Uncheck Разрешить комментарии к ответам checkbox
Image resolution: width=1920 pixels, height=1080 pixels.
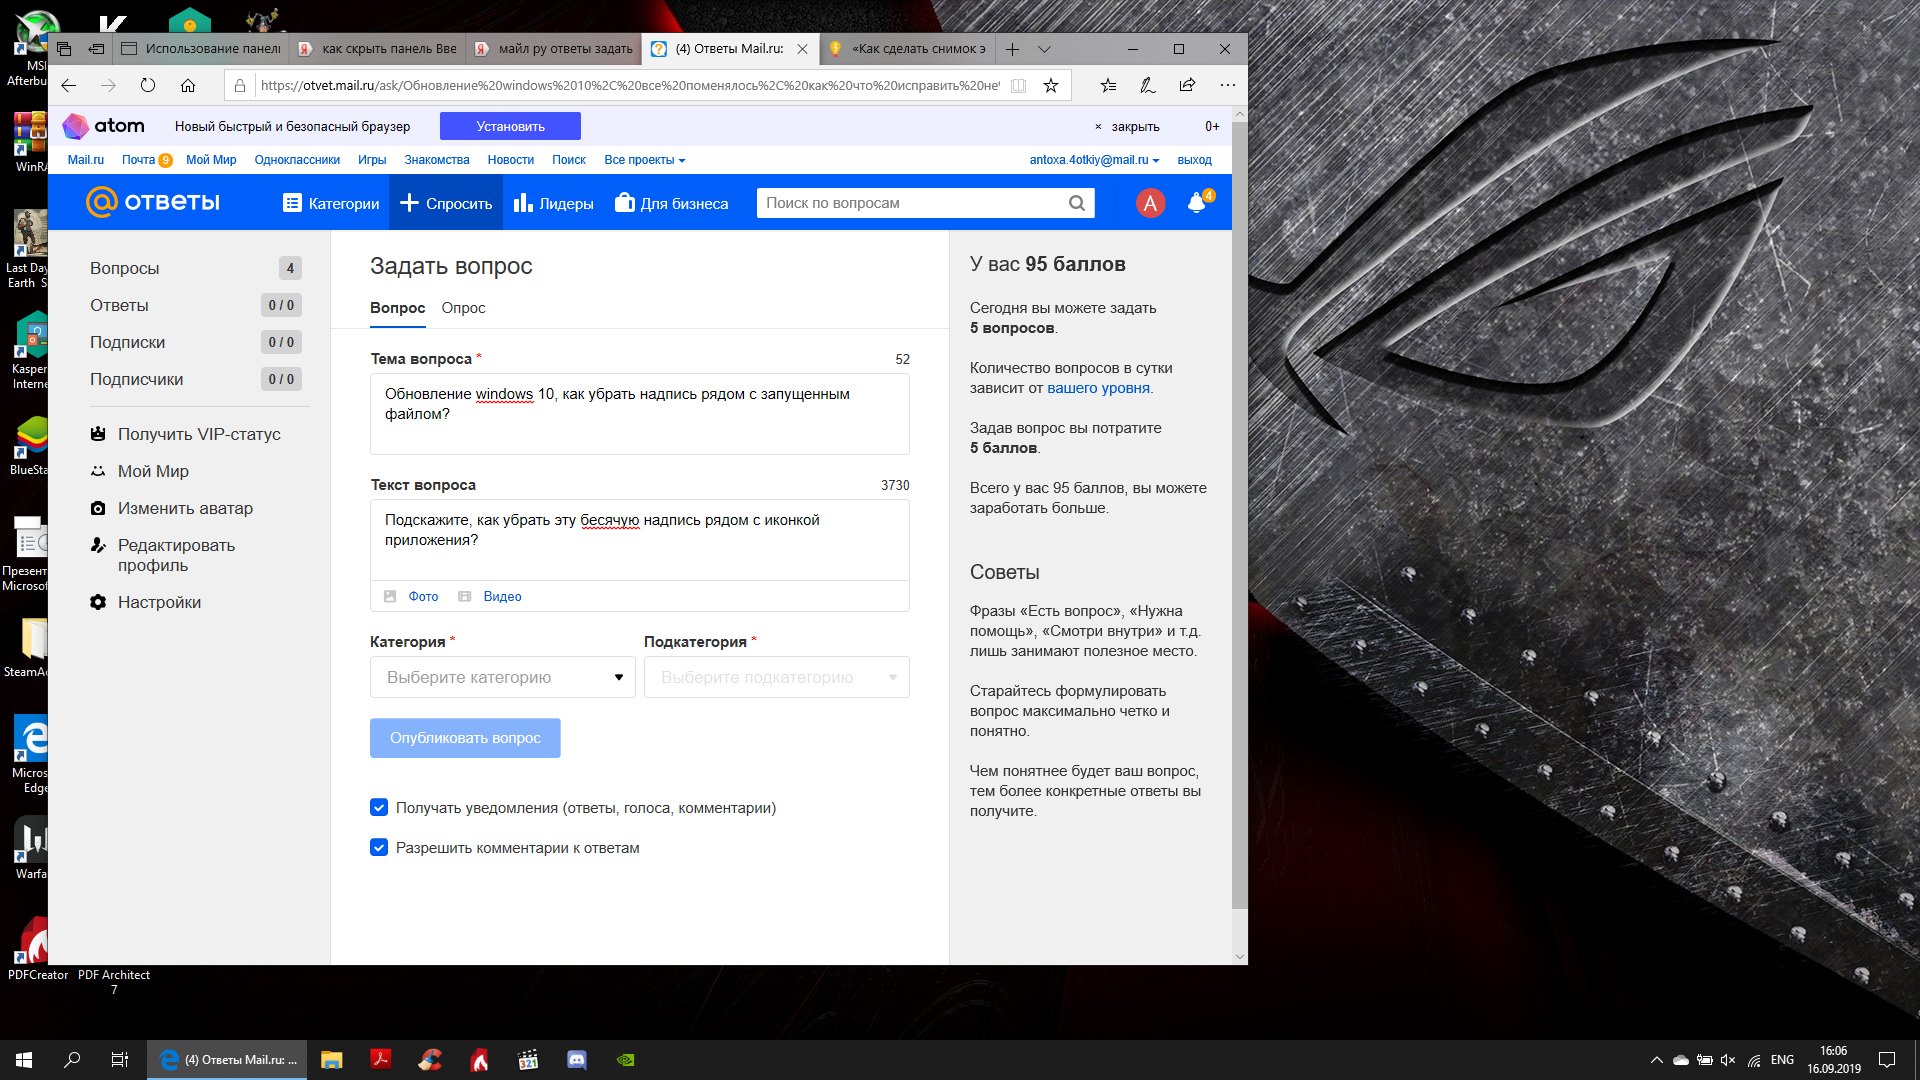[379, 848]
